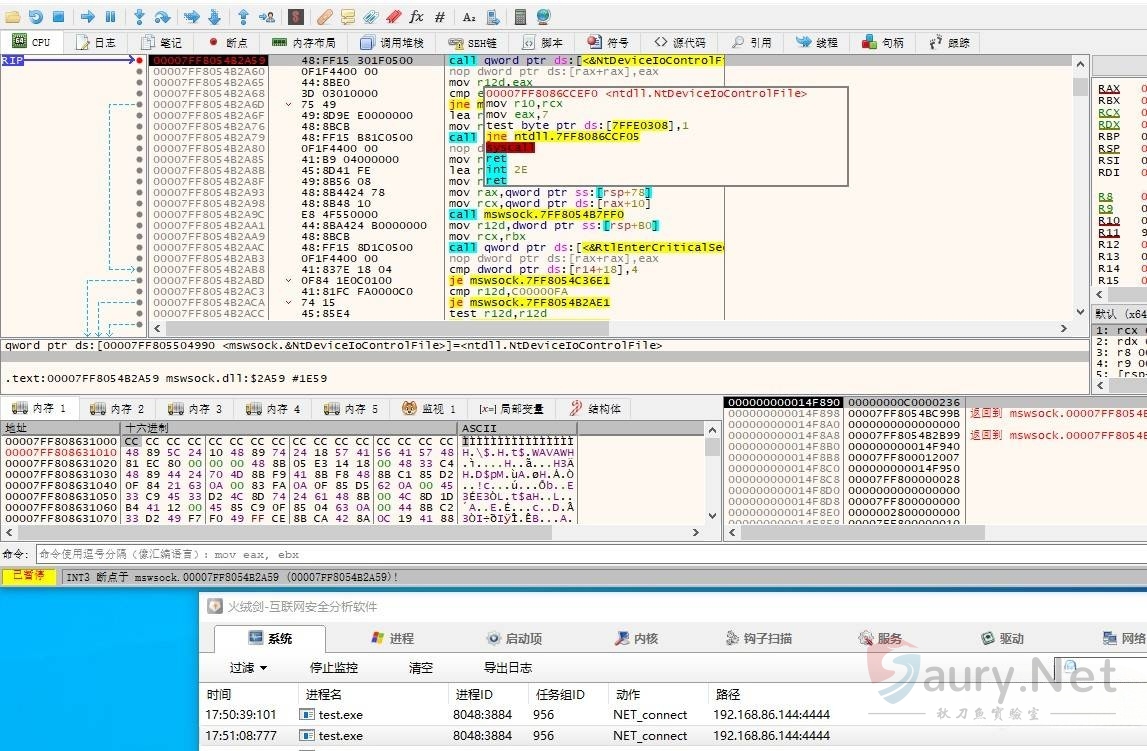
Task: Click the step over icon
Action: pyautogui.click(x=163, y=17)
